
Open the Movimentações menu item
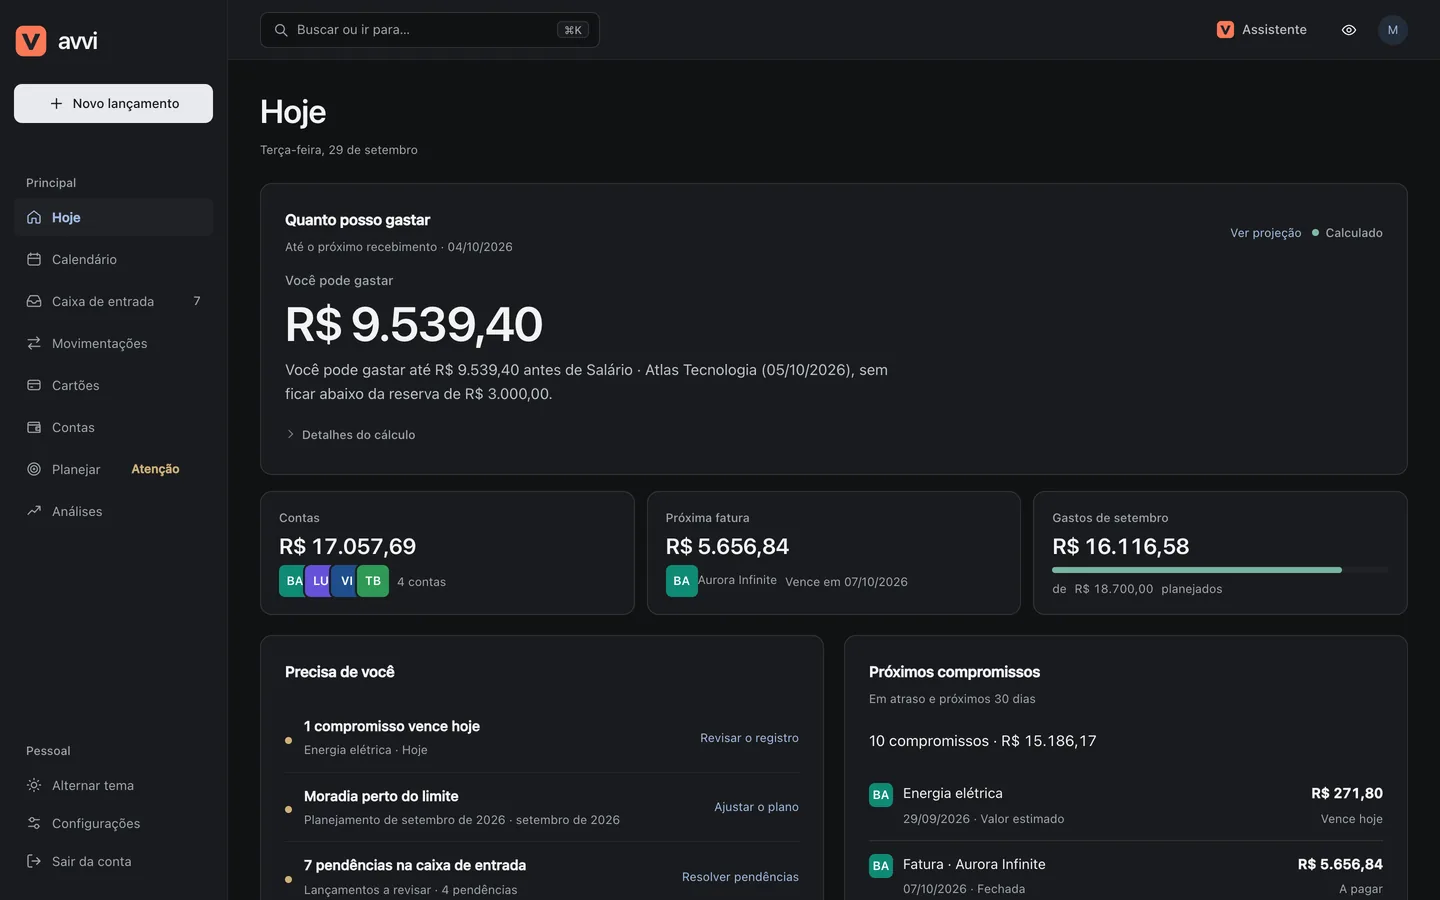pyautogui.click(x=113, y=343)
